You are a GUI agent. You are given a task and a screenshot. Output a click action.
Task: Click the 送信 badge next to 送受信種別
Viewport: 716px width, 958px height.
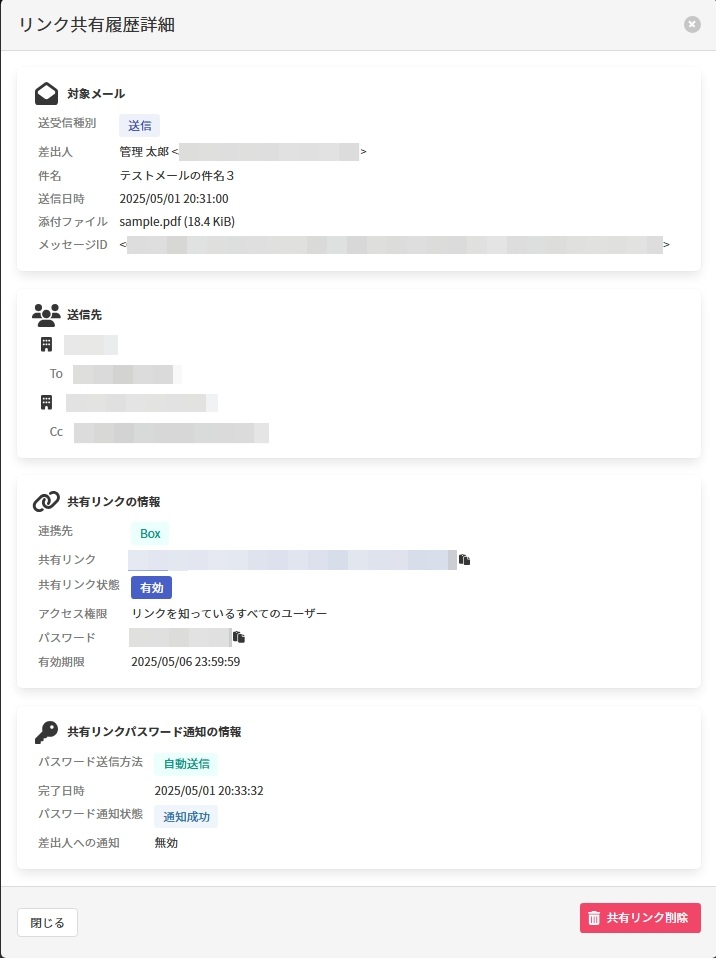(139, 125)
